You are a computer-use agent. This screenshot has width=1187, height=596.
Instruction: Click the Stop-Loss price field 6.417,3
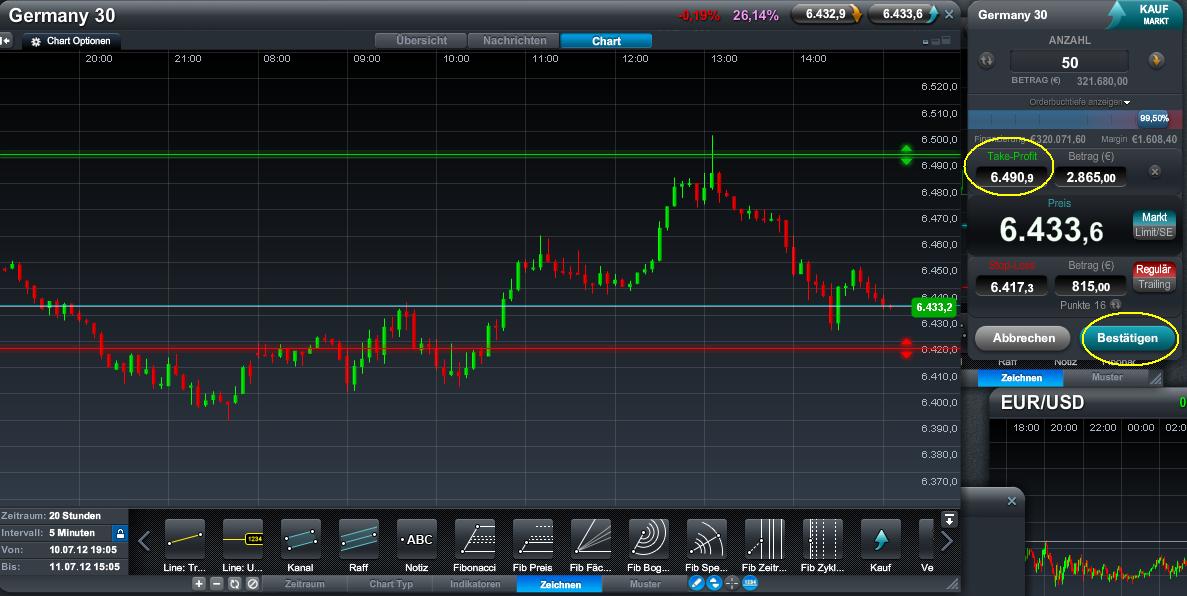pos(1011,286)
